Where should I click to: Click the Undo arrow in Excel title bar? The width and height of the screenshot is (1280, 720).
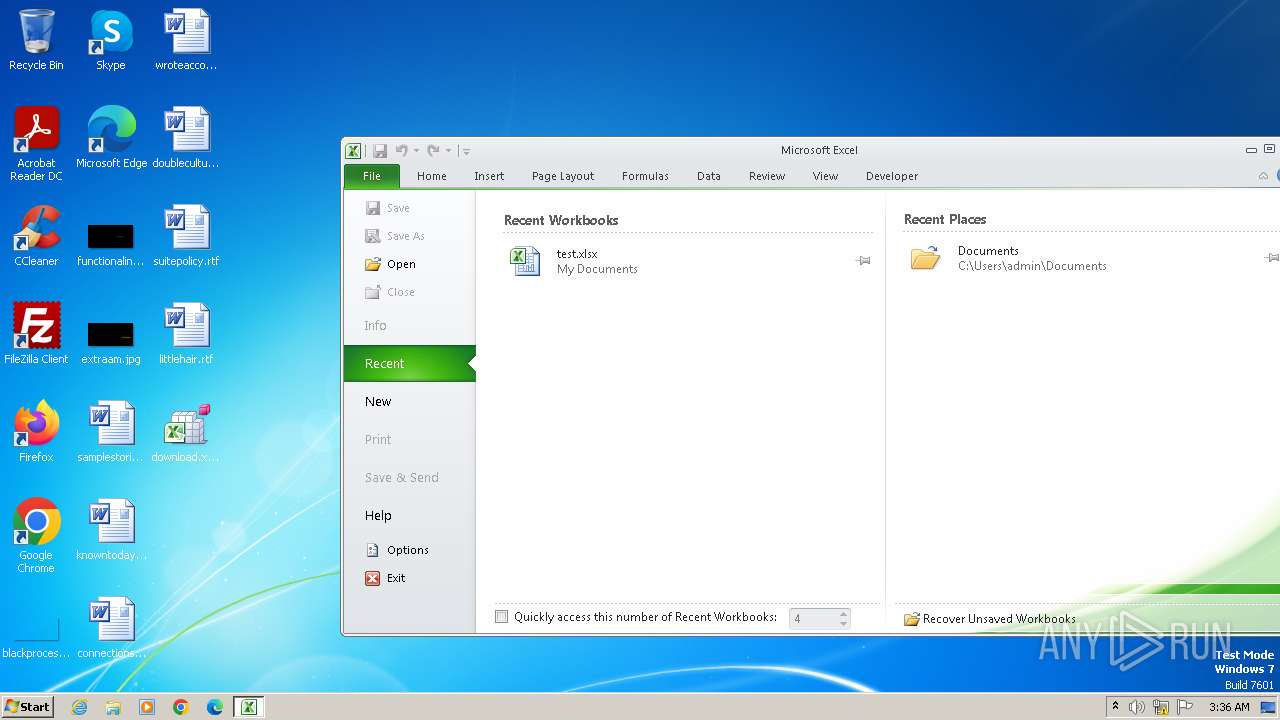(x=401, y=150)
